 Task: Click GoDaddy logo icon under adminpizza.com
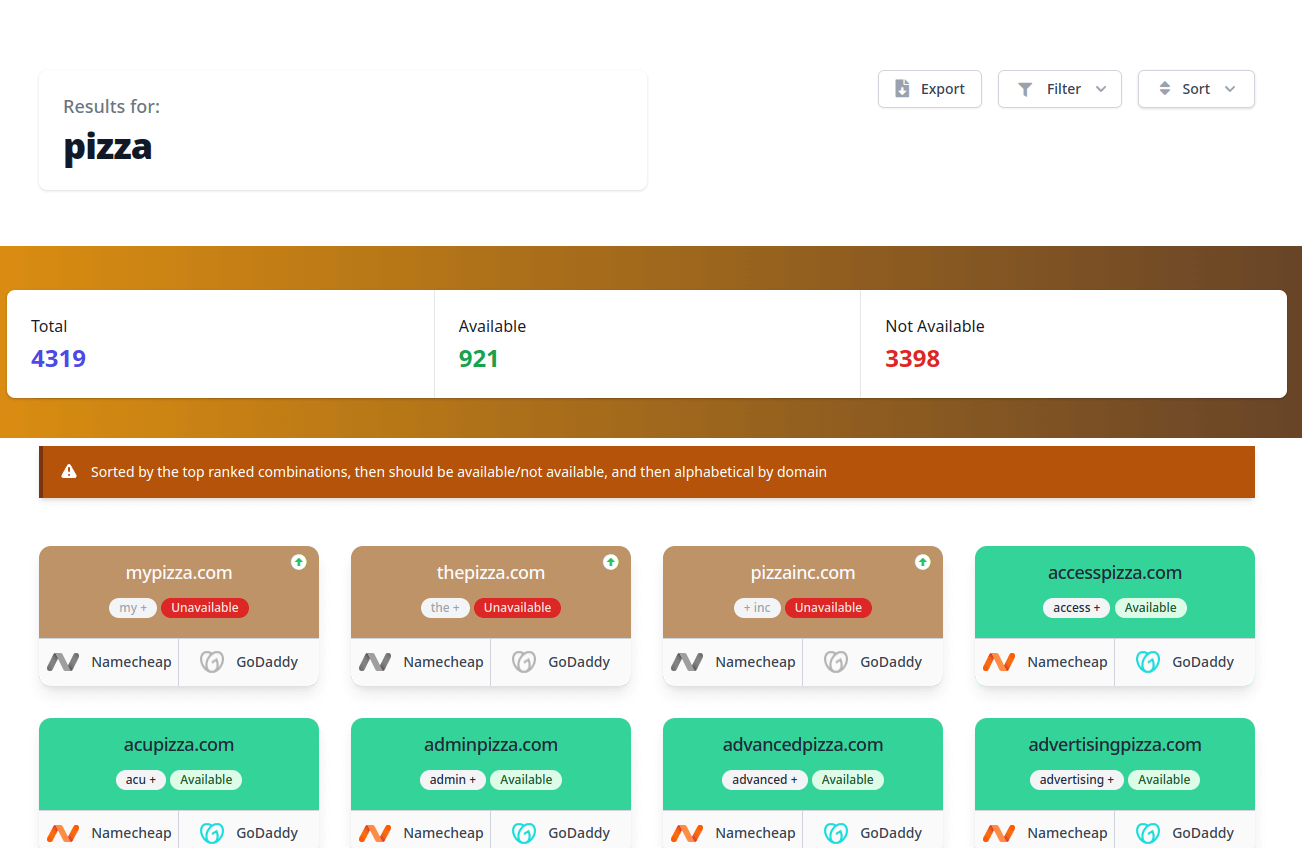click(x=524, y=833)
